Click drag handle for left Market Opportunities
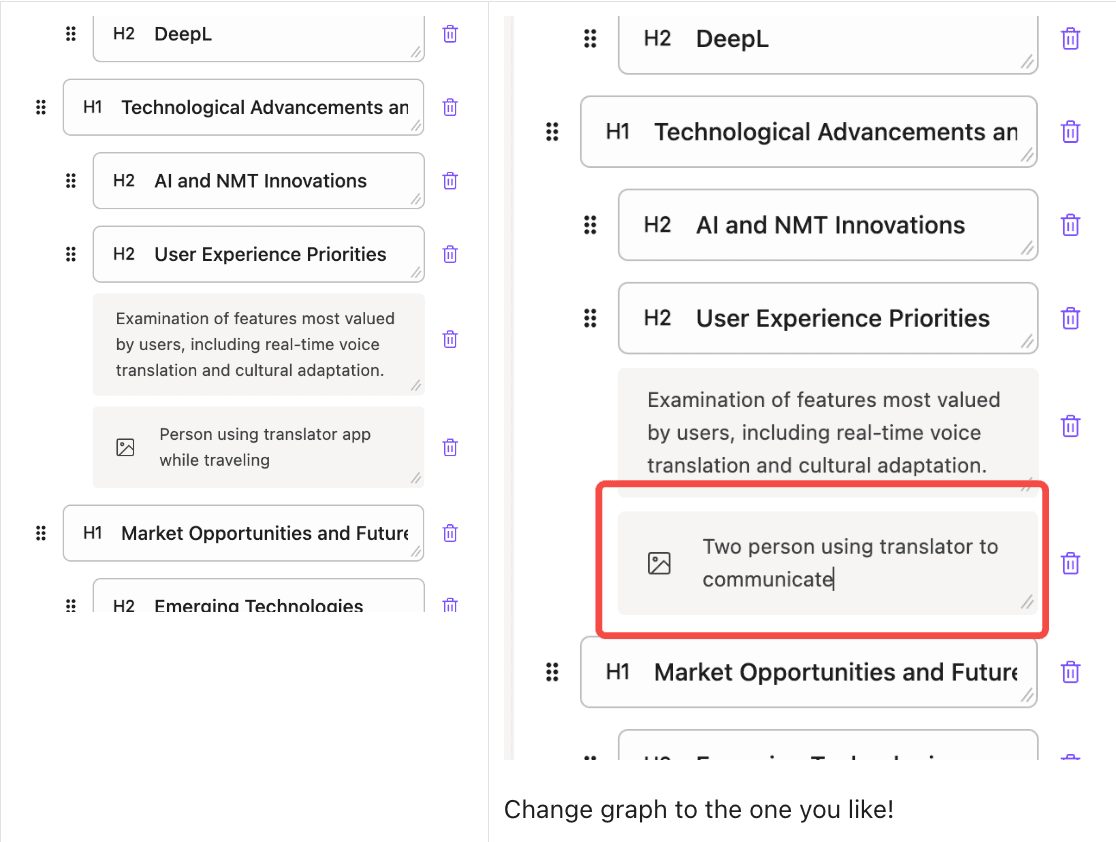This screenshot has width=1116, height=842. [x=41, y=533]
